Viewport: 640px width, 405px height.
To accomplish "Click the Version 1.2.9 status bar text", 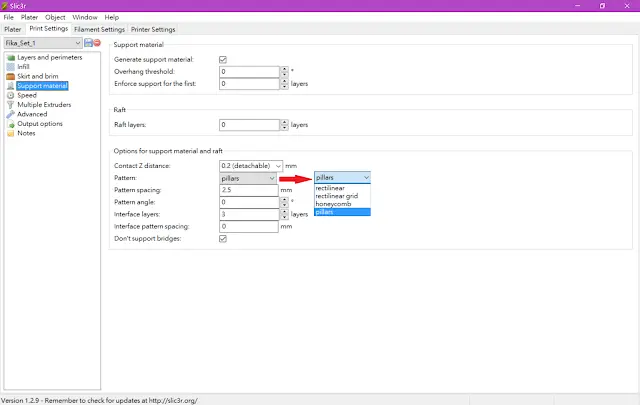I will [99, 401].
